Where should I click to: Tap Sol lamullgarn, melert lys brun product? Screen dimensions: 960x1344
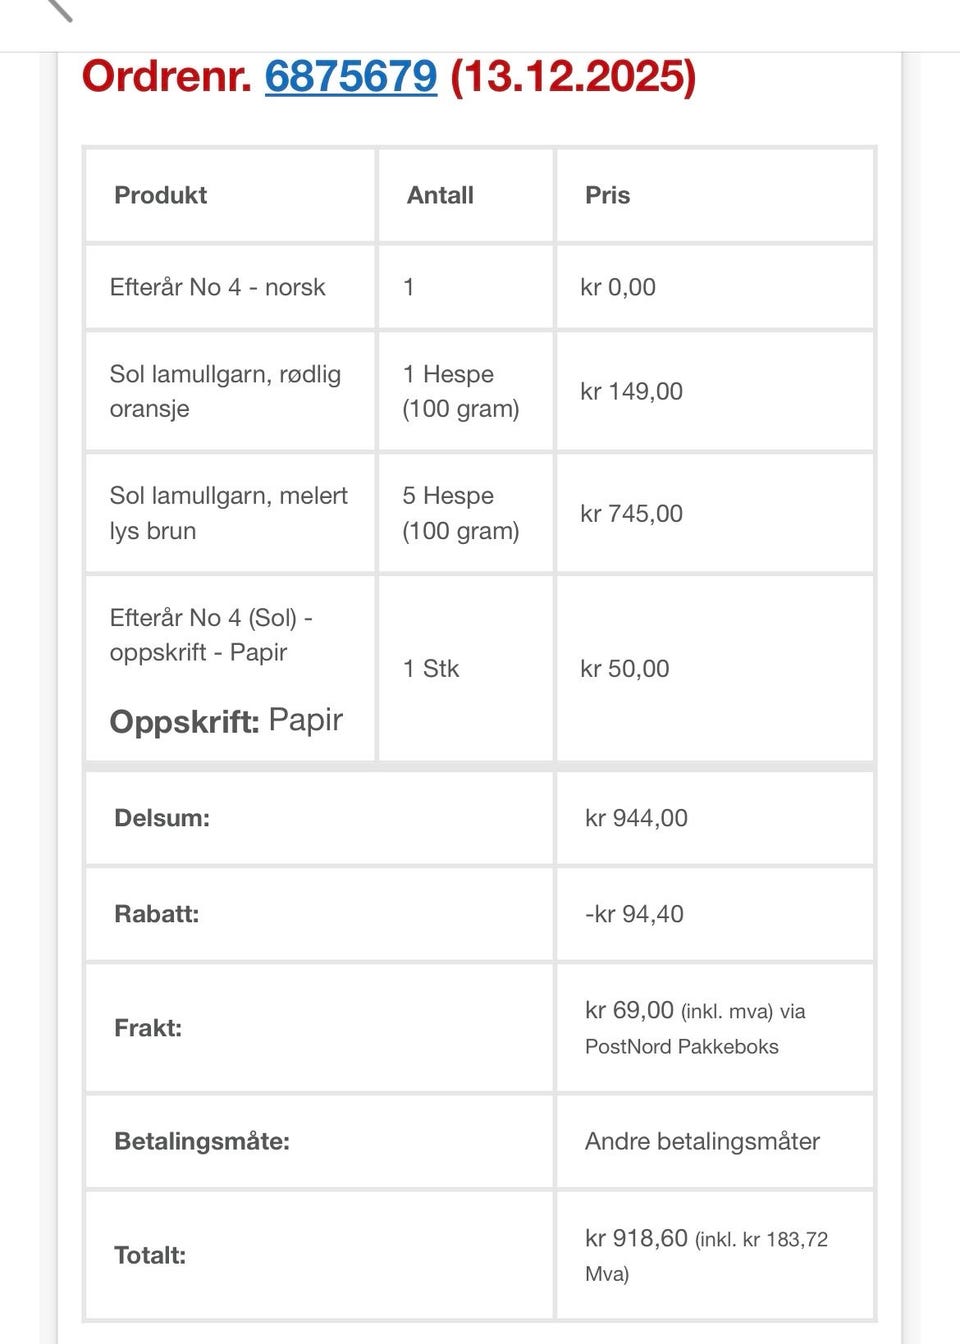click(x=228, y=513)
